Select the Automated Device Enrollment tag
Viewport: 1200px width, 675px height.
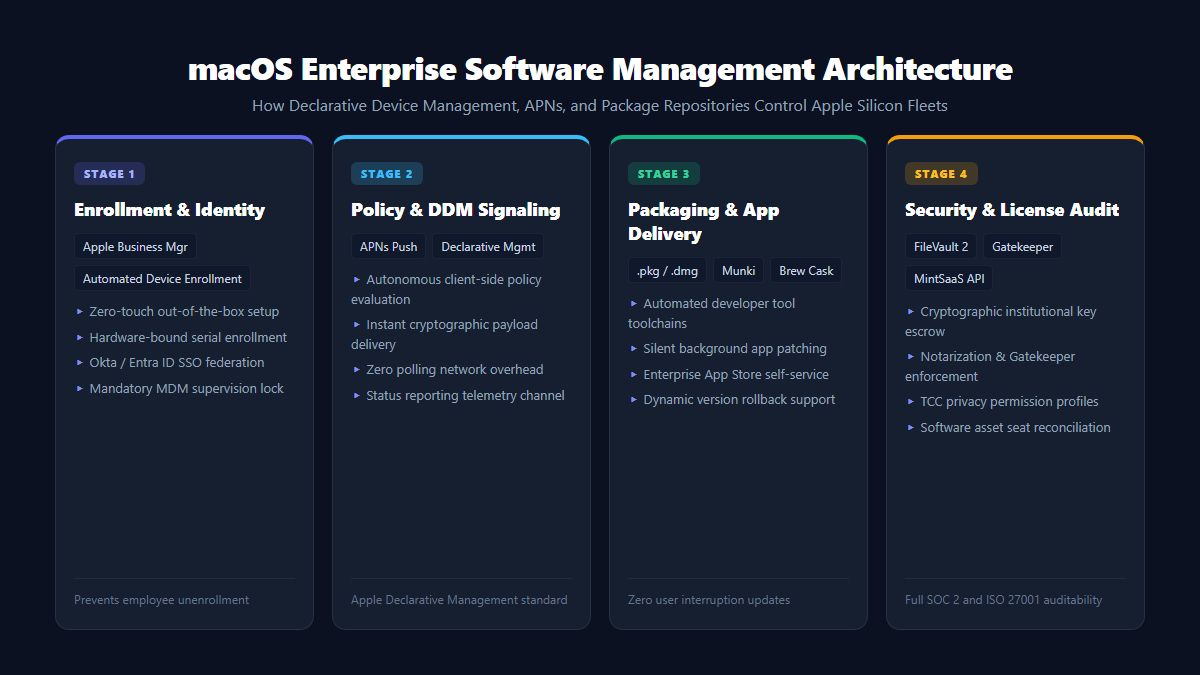(162, 279)
